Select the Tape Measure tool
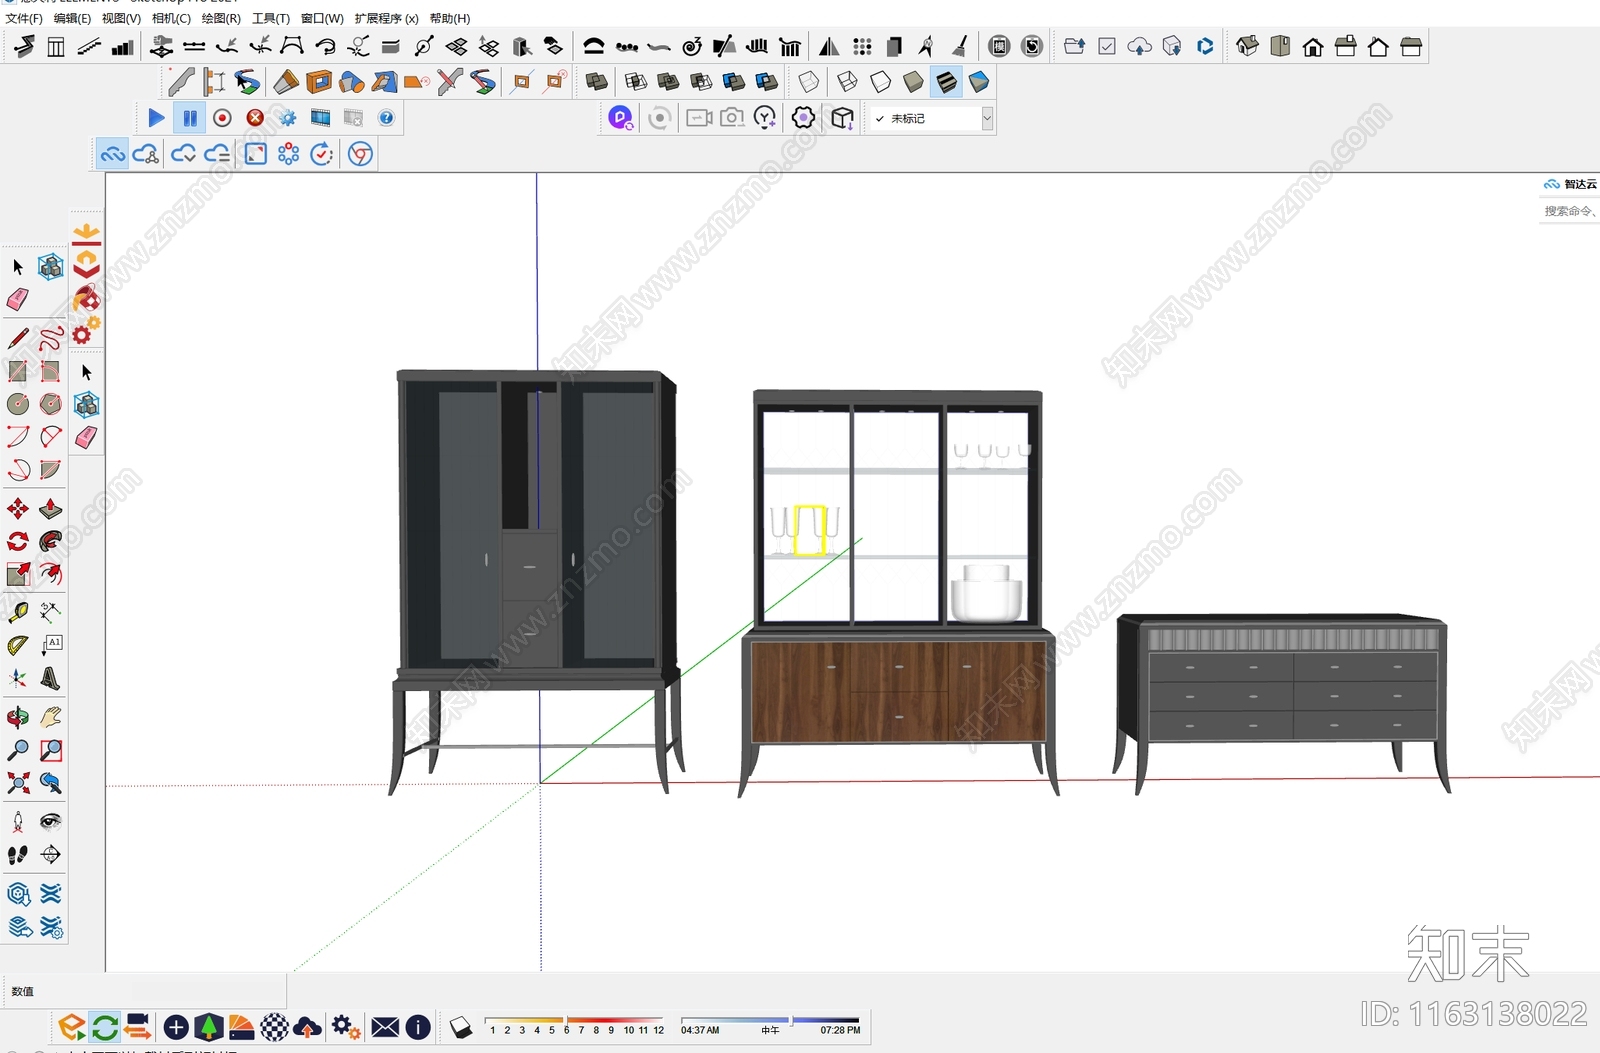The height and width of the screenshot is (1053, 1600). point(17,612)
